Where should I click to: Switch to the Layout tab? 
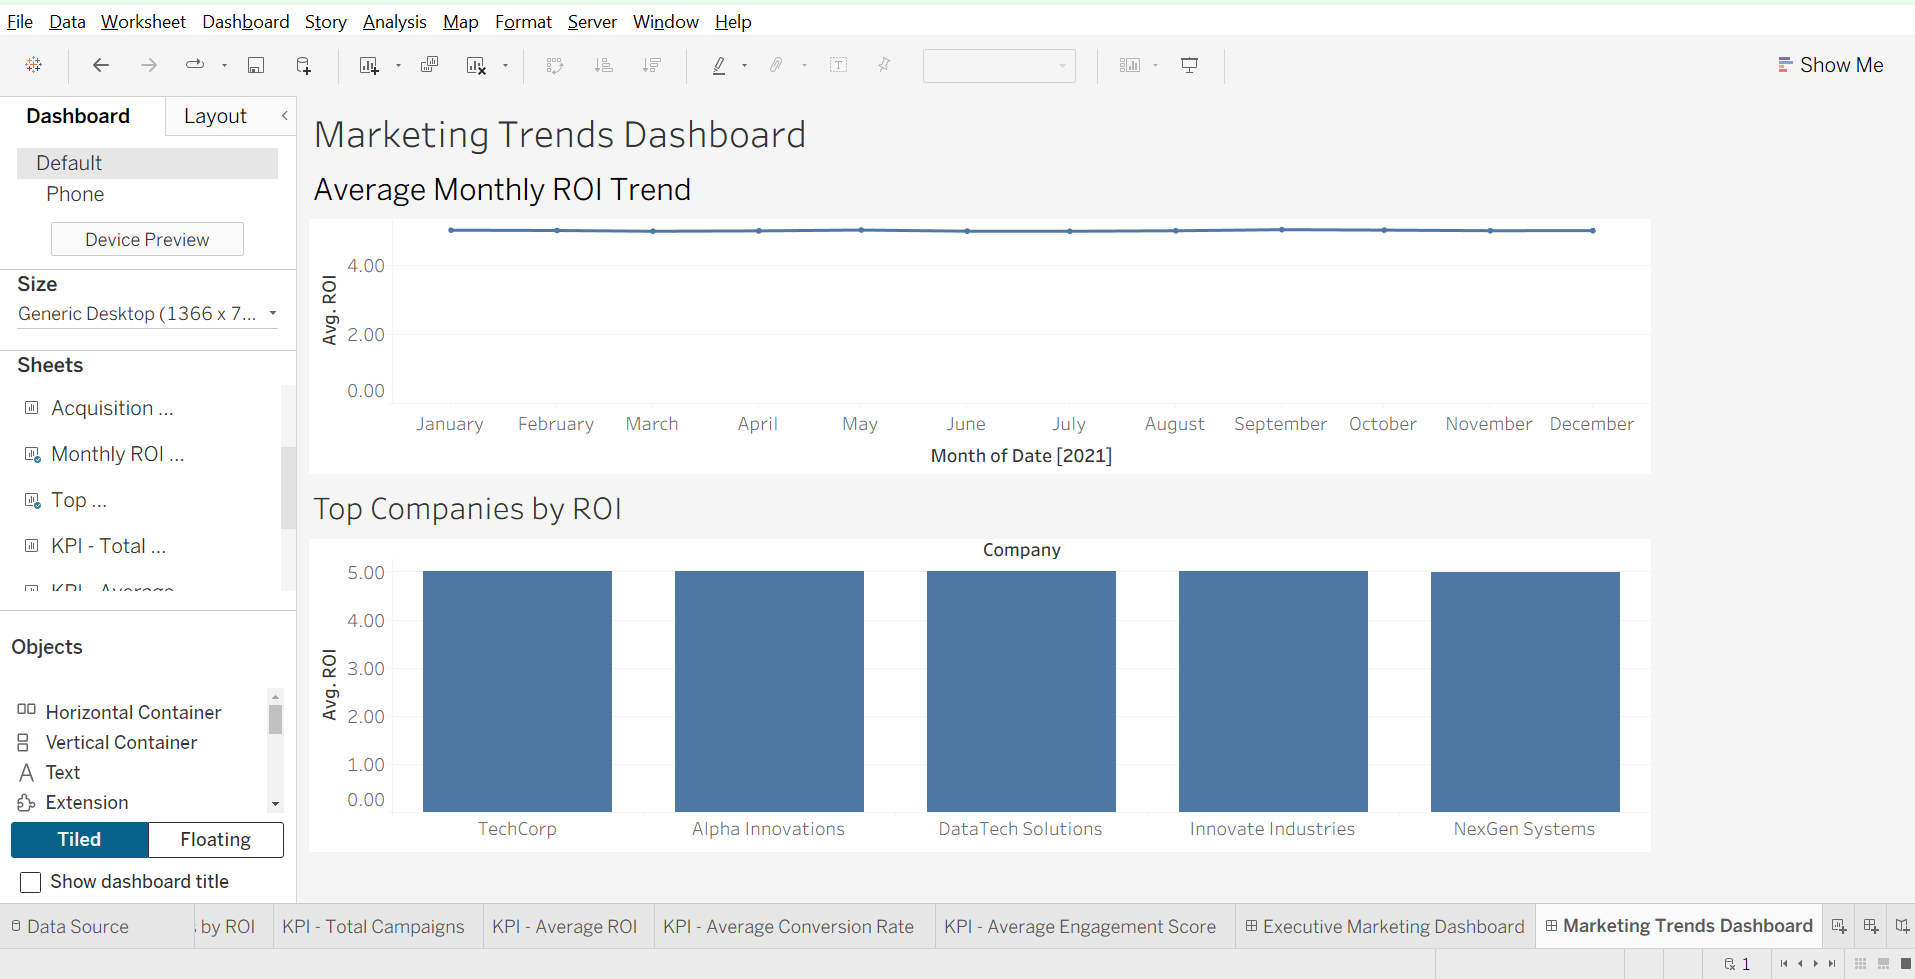215,116
